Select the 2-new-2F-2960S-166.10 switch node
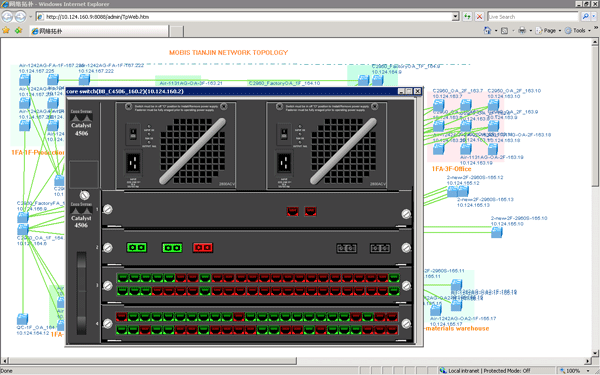Viewport: 600px width, 375px height. pyautogui.click(x=497, y=232)
